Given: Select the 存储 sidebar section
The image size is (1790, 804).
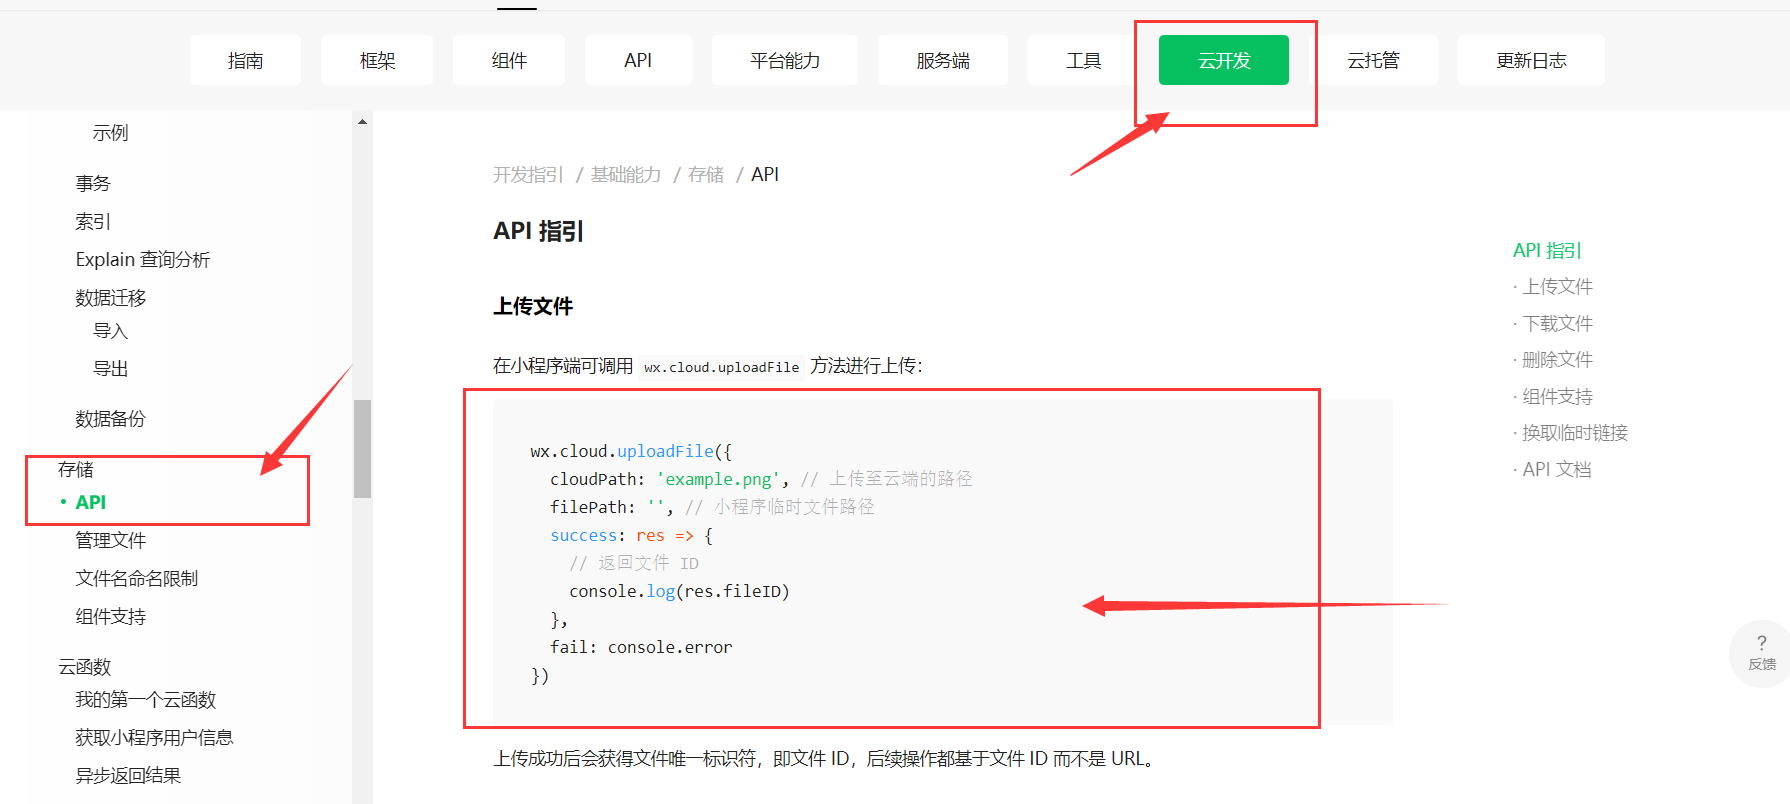Looking at the screenshot, I should point(76,469).
